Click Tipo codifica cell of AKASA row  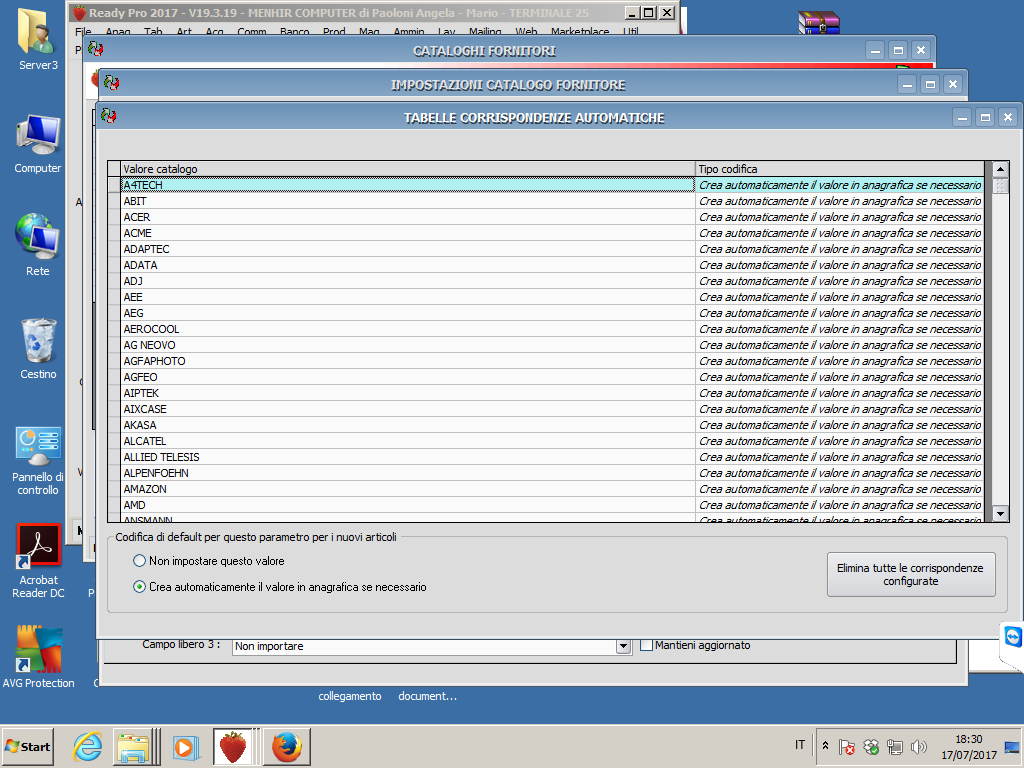pyautogui.click(x=840, y=425)
